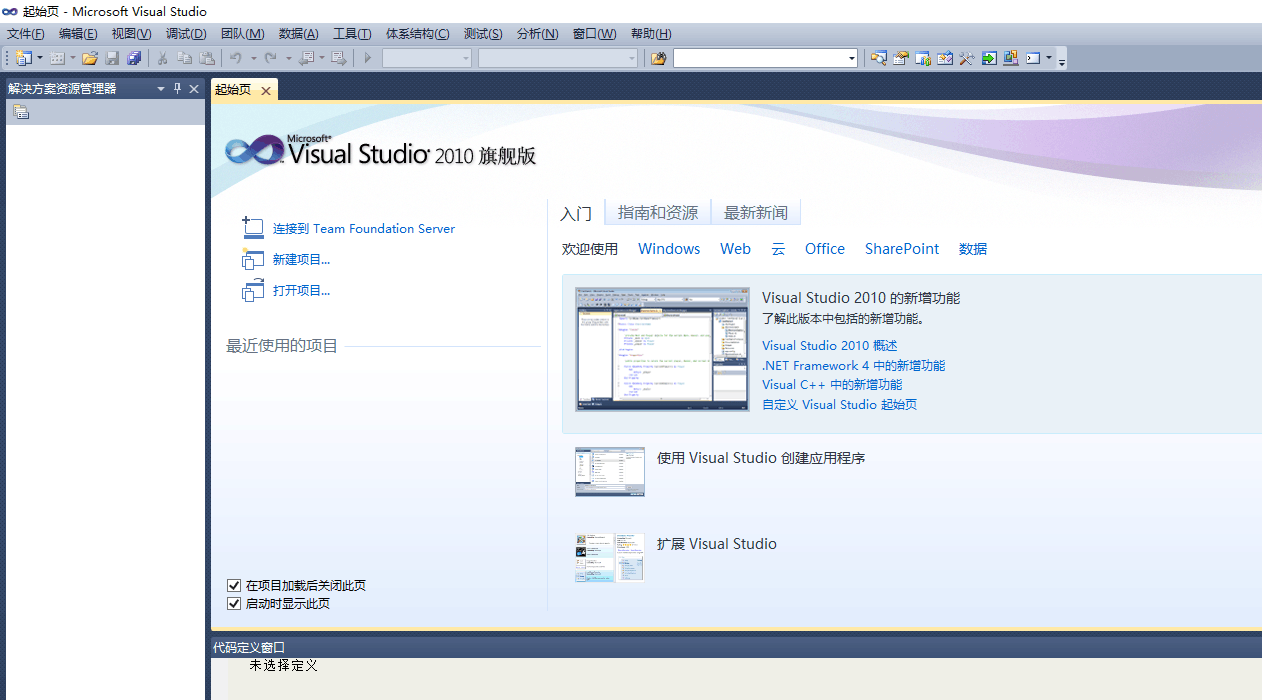Viewport: 1262px width, 700px height.
Task: Click the Toolbox hammer-and-wrench icon
Action: click(x=967, y=58)
